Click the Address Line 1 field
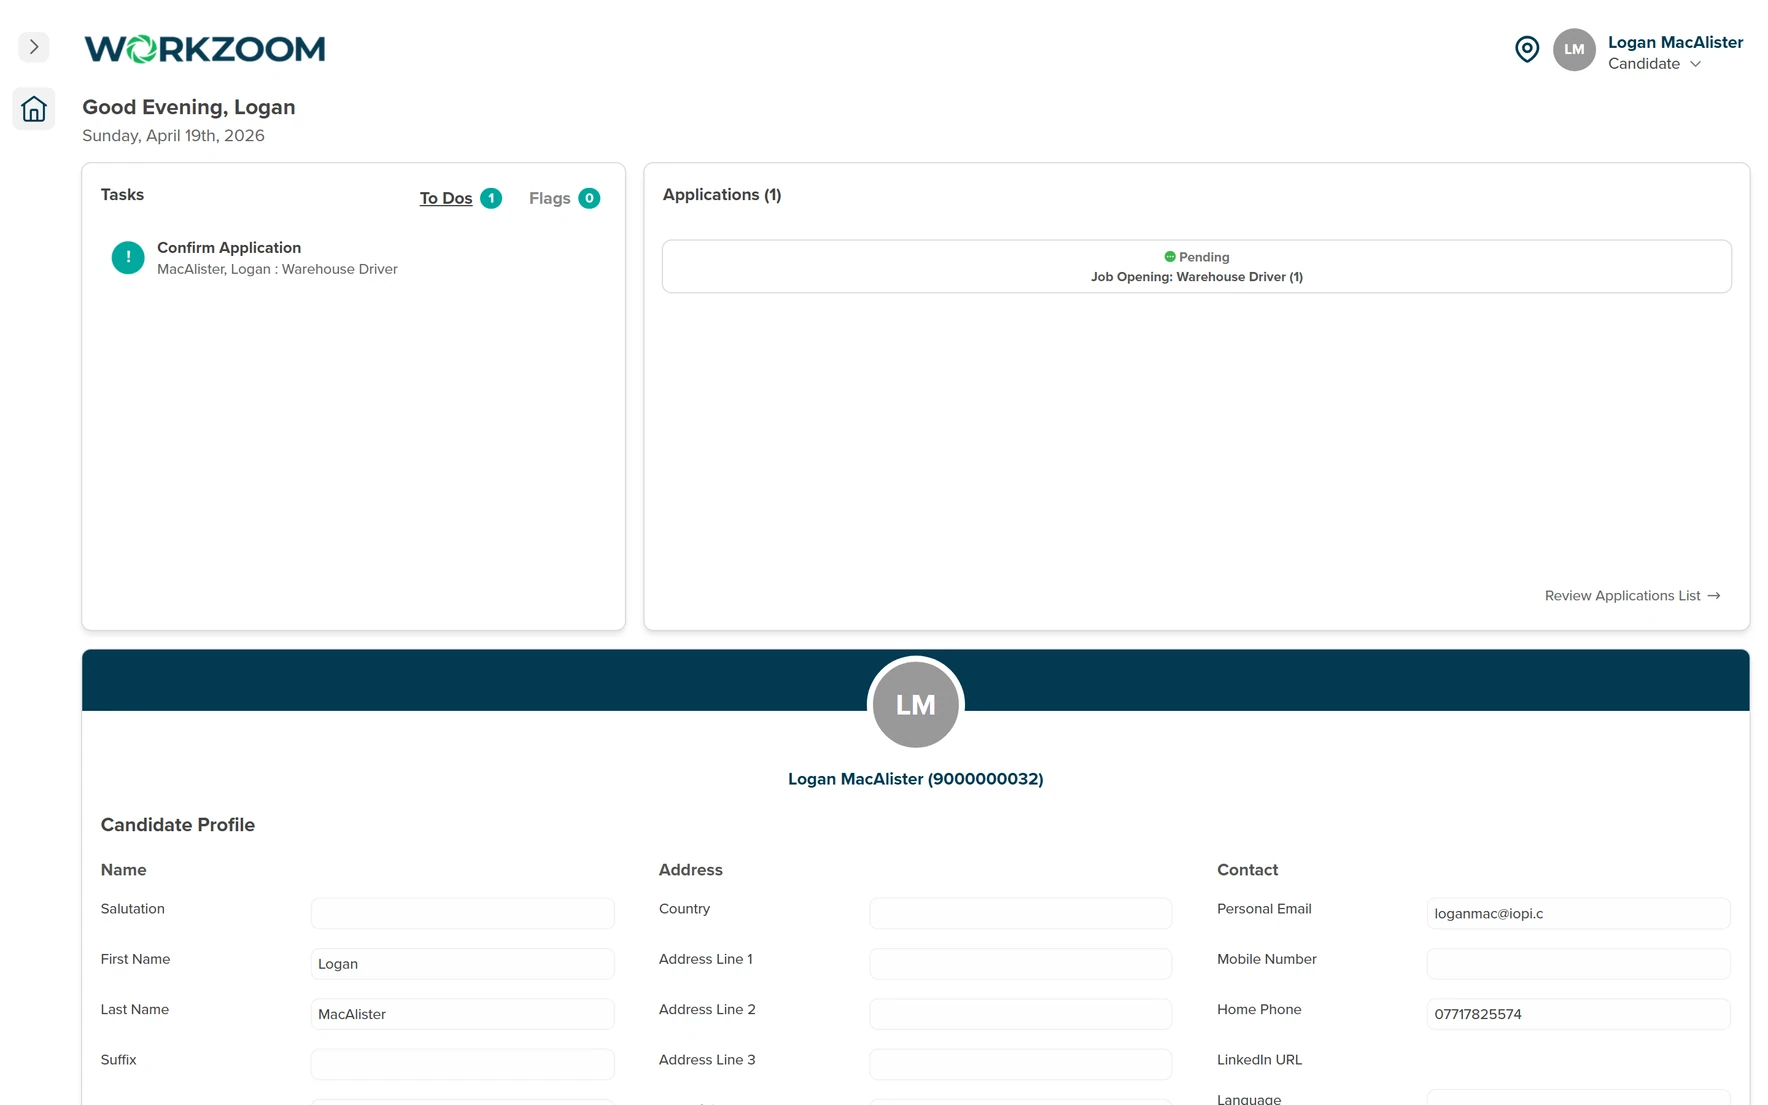 pos(1020,964)
